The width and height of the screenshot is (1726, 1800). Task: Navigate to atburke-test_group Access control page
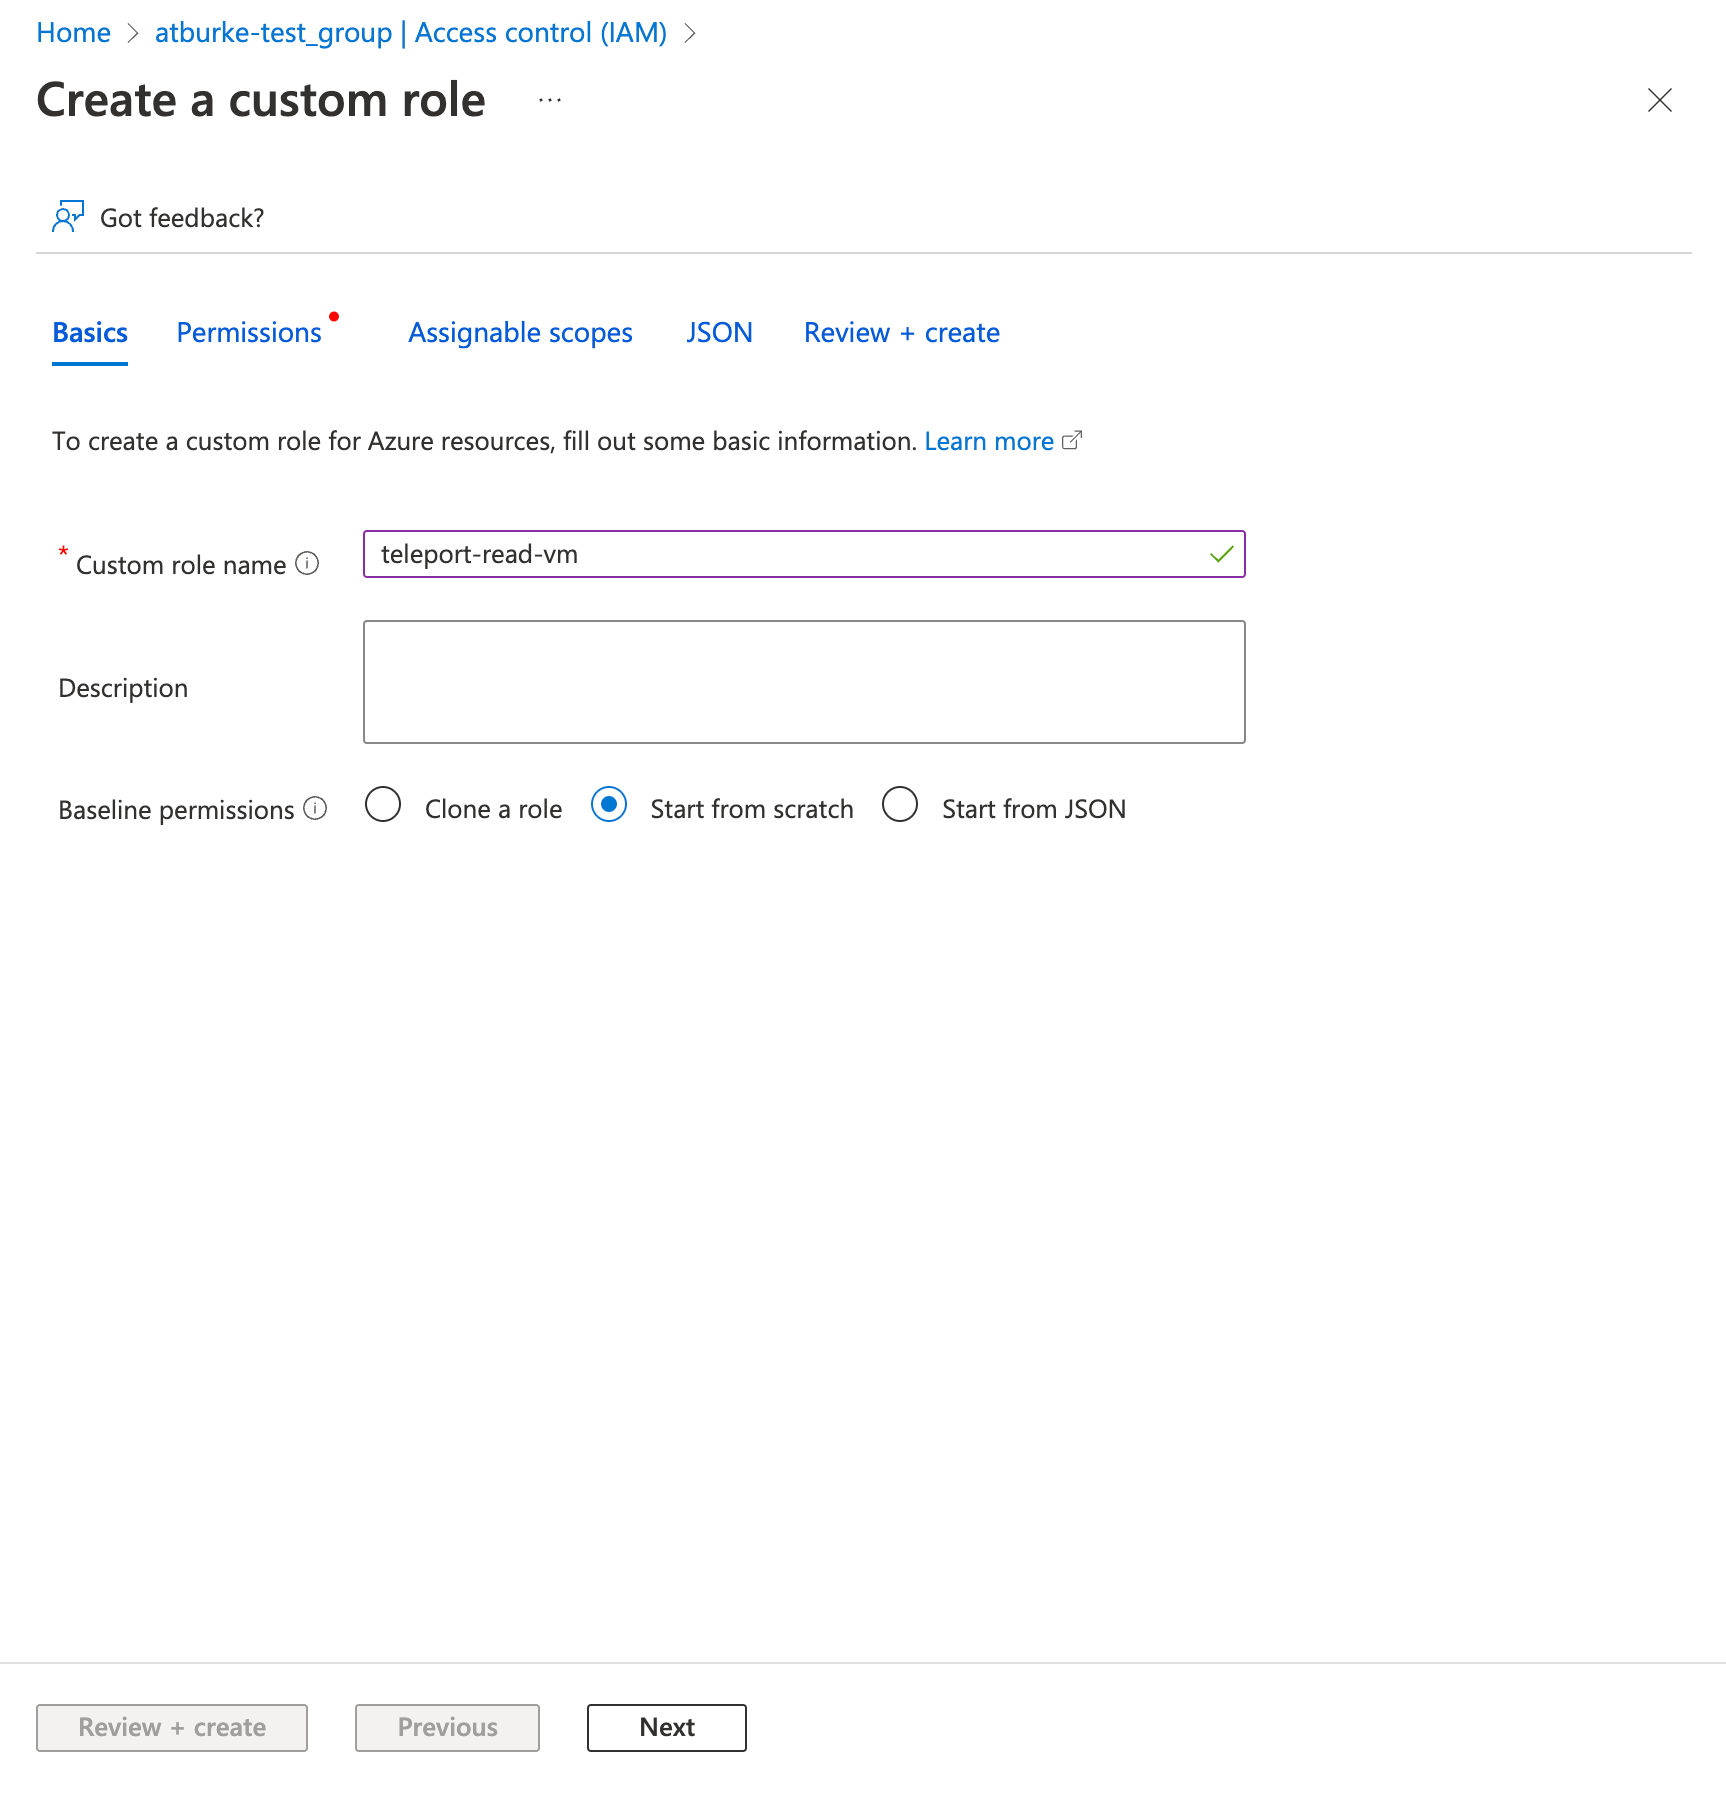coord(410,33)
